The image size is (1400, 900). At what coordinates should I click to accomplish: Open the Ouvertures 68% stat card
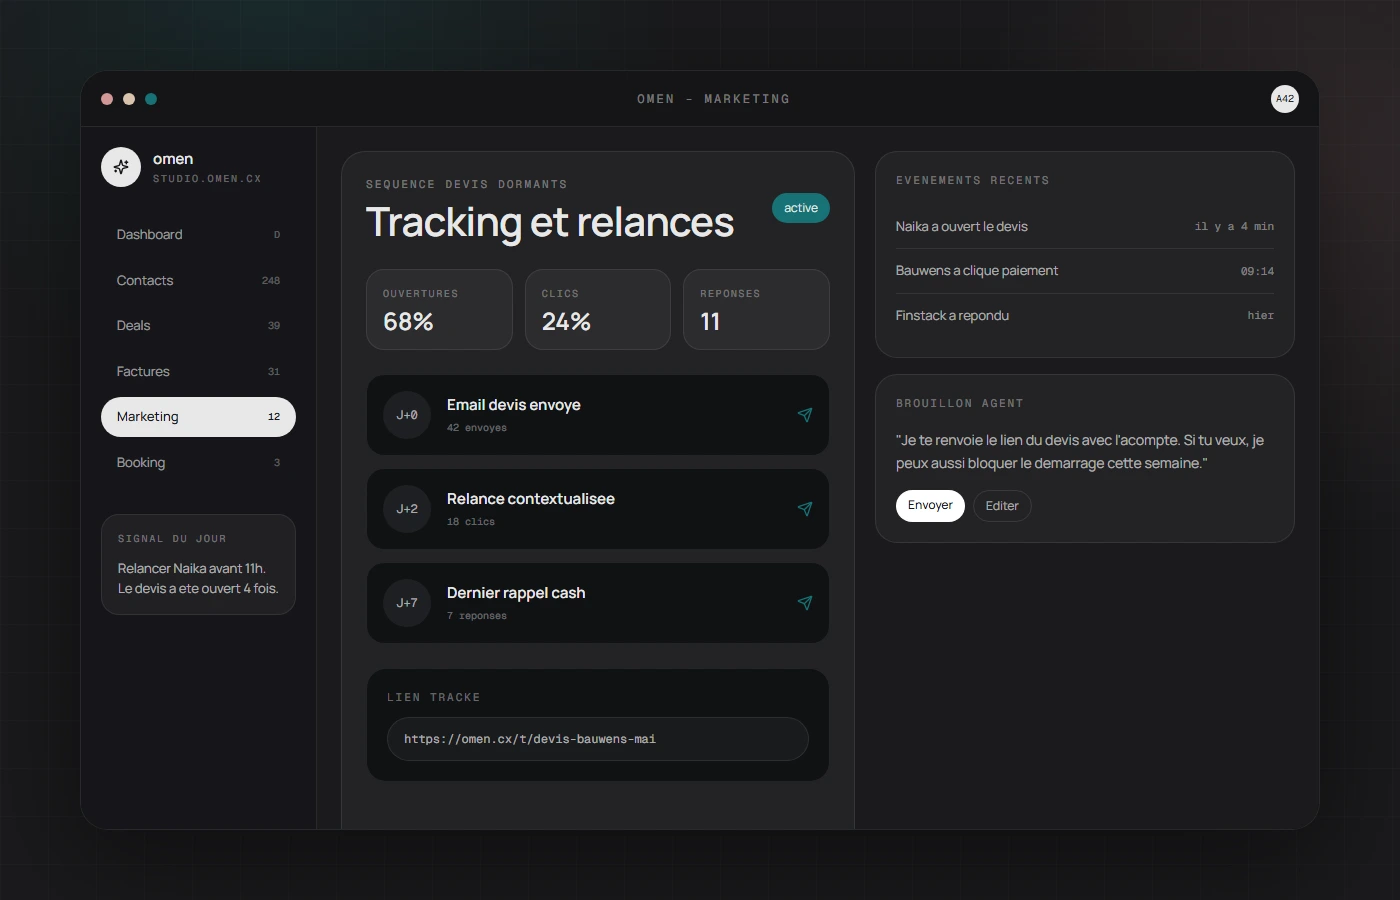tap(439, 309)
